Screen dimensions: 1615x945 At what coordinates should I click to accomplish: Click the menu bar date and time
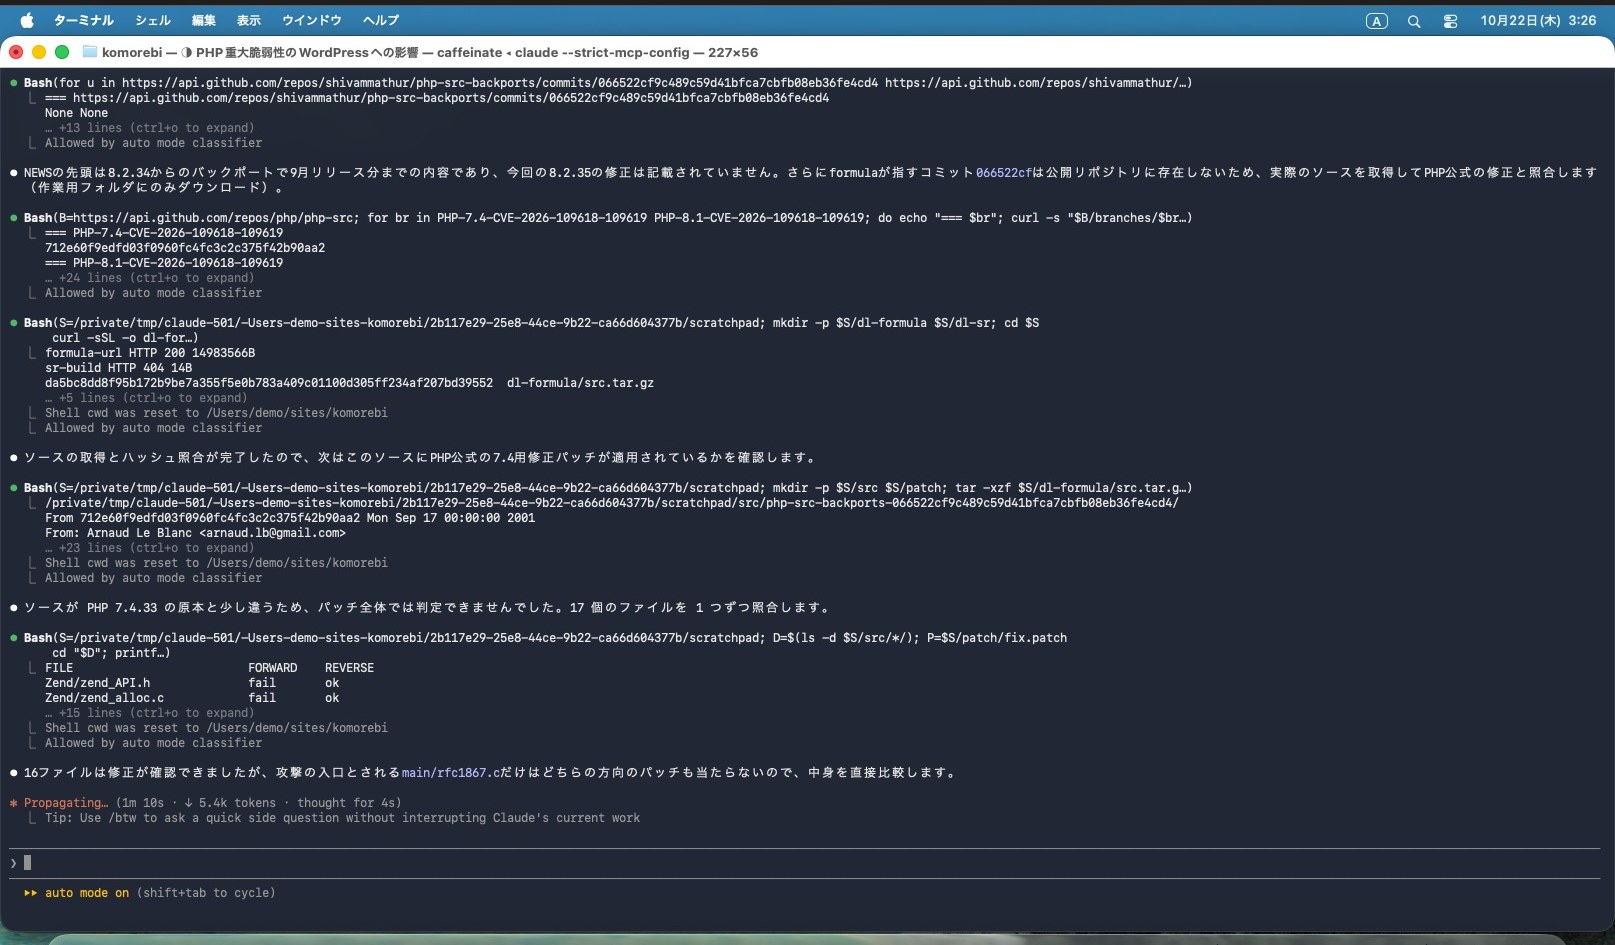click(x=1538, y=20)
